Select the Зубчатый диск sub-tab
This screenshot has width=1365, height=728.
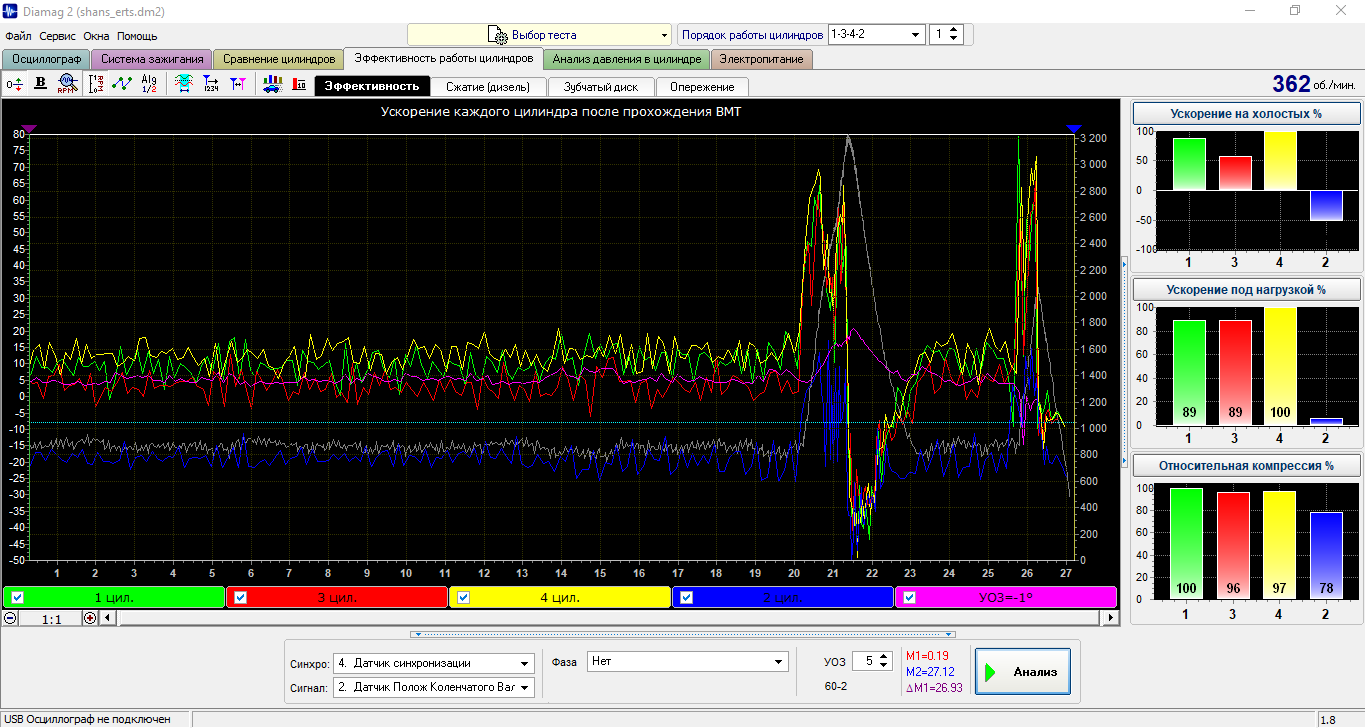pos(601,87)
